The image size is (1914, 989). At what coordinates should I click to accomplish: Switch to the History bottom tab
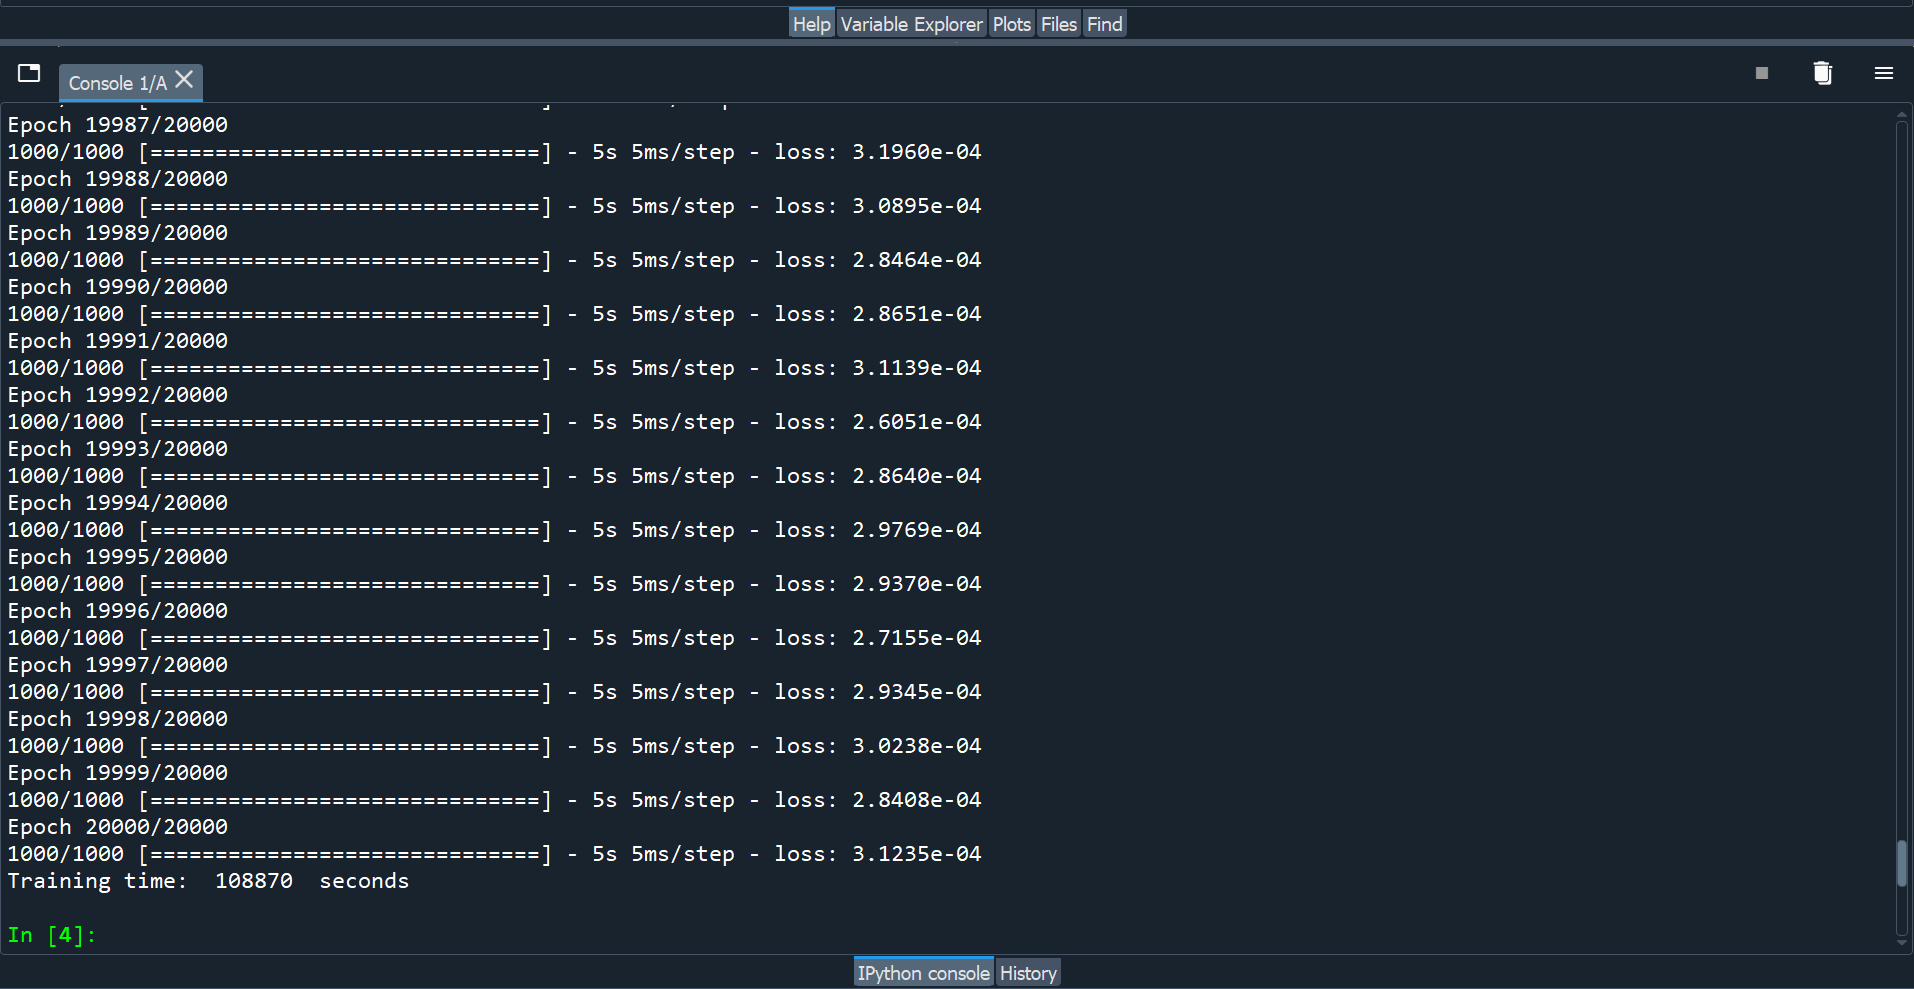[1028, 973]
